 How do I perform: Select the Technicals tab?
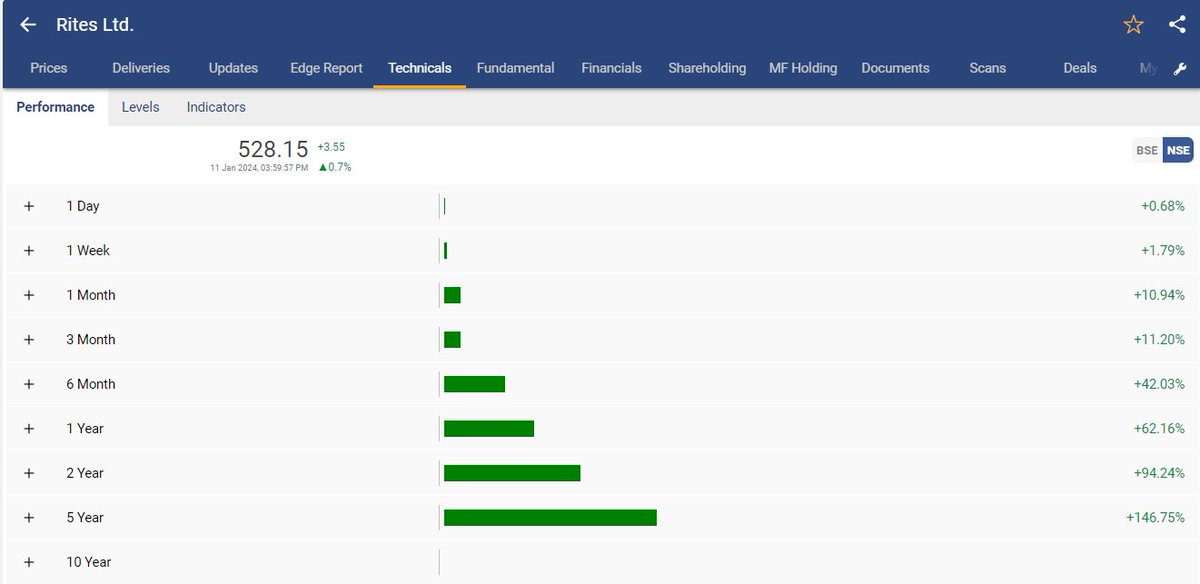point(420,68)
